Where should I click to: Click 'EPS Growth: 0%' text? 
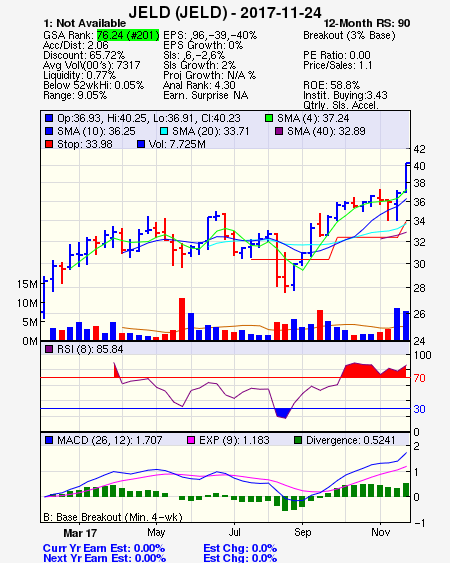coord(203,45)
